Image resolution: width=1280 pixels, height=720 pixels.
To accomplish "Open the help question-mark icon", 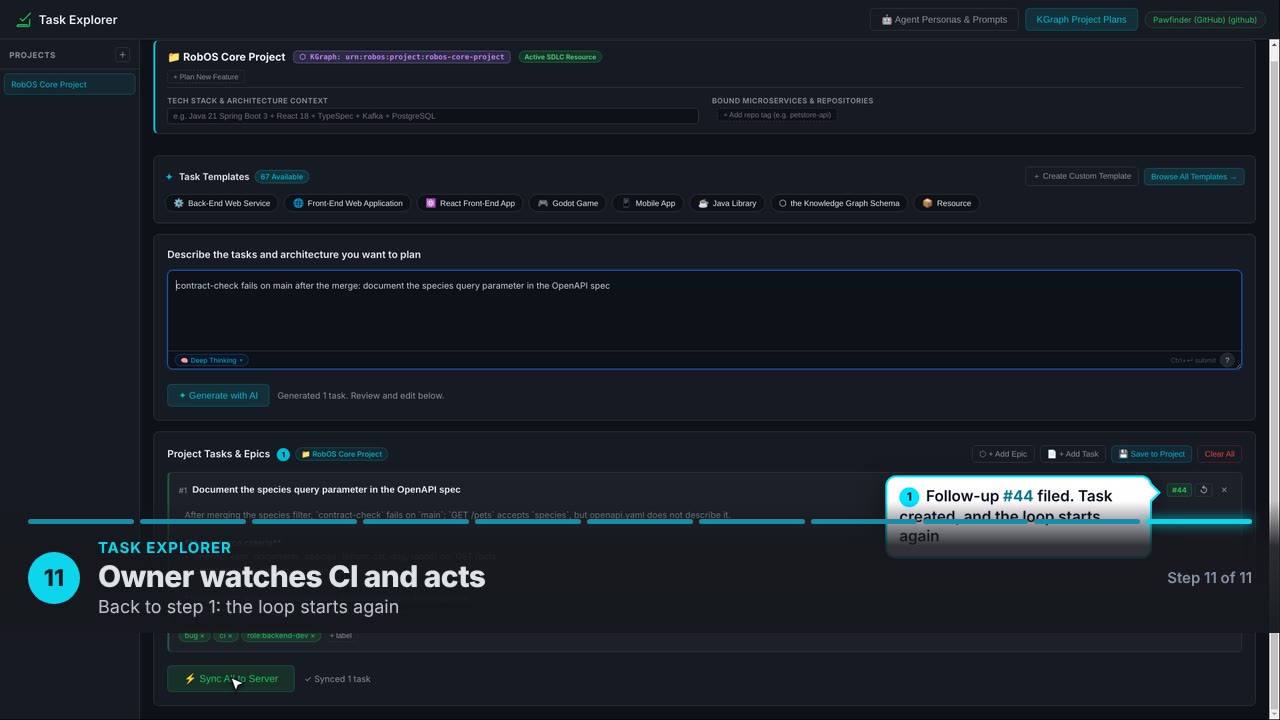I will (1227, 360).
